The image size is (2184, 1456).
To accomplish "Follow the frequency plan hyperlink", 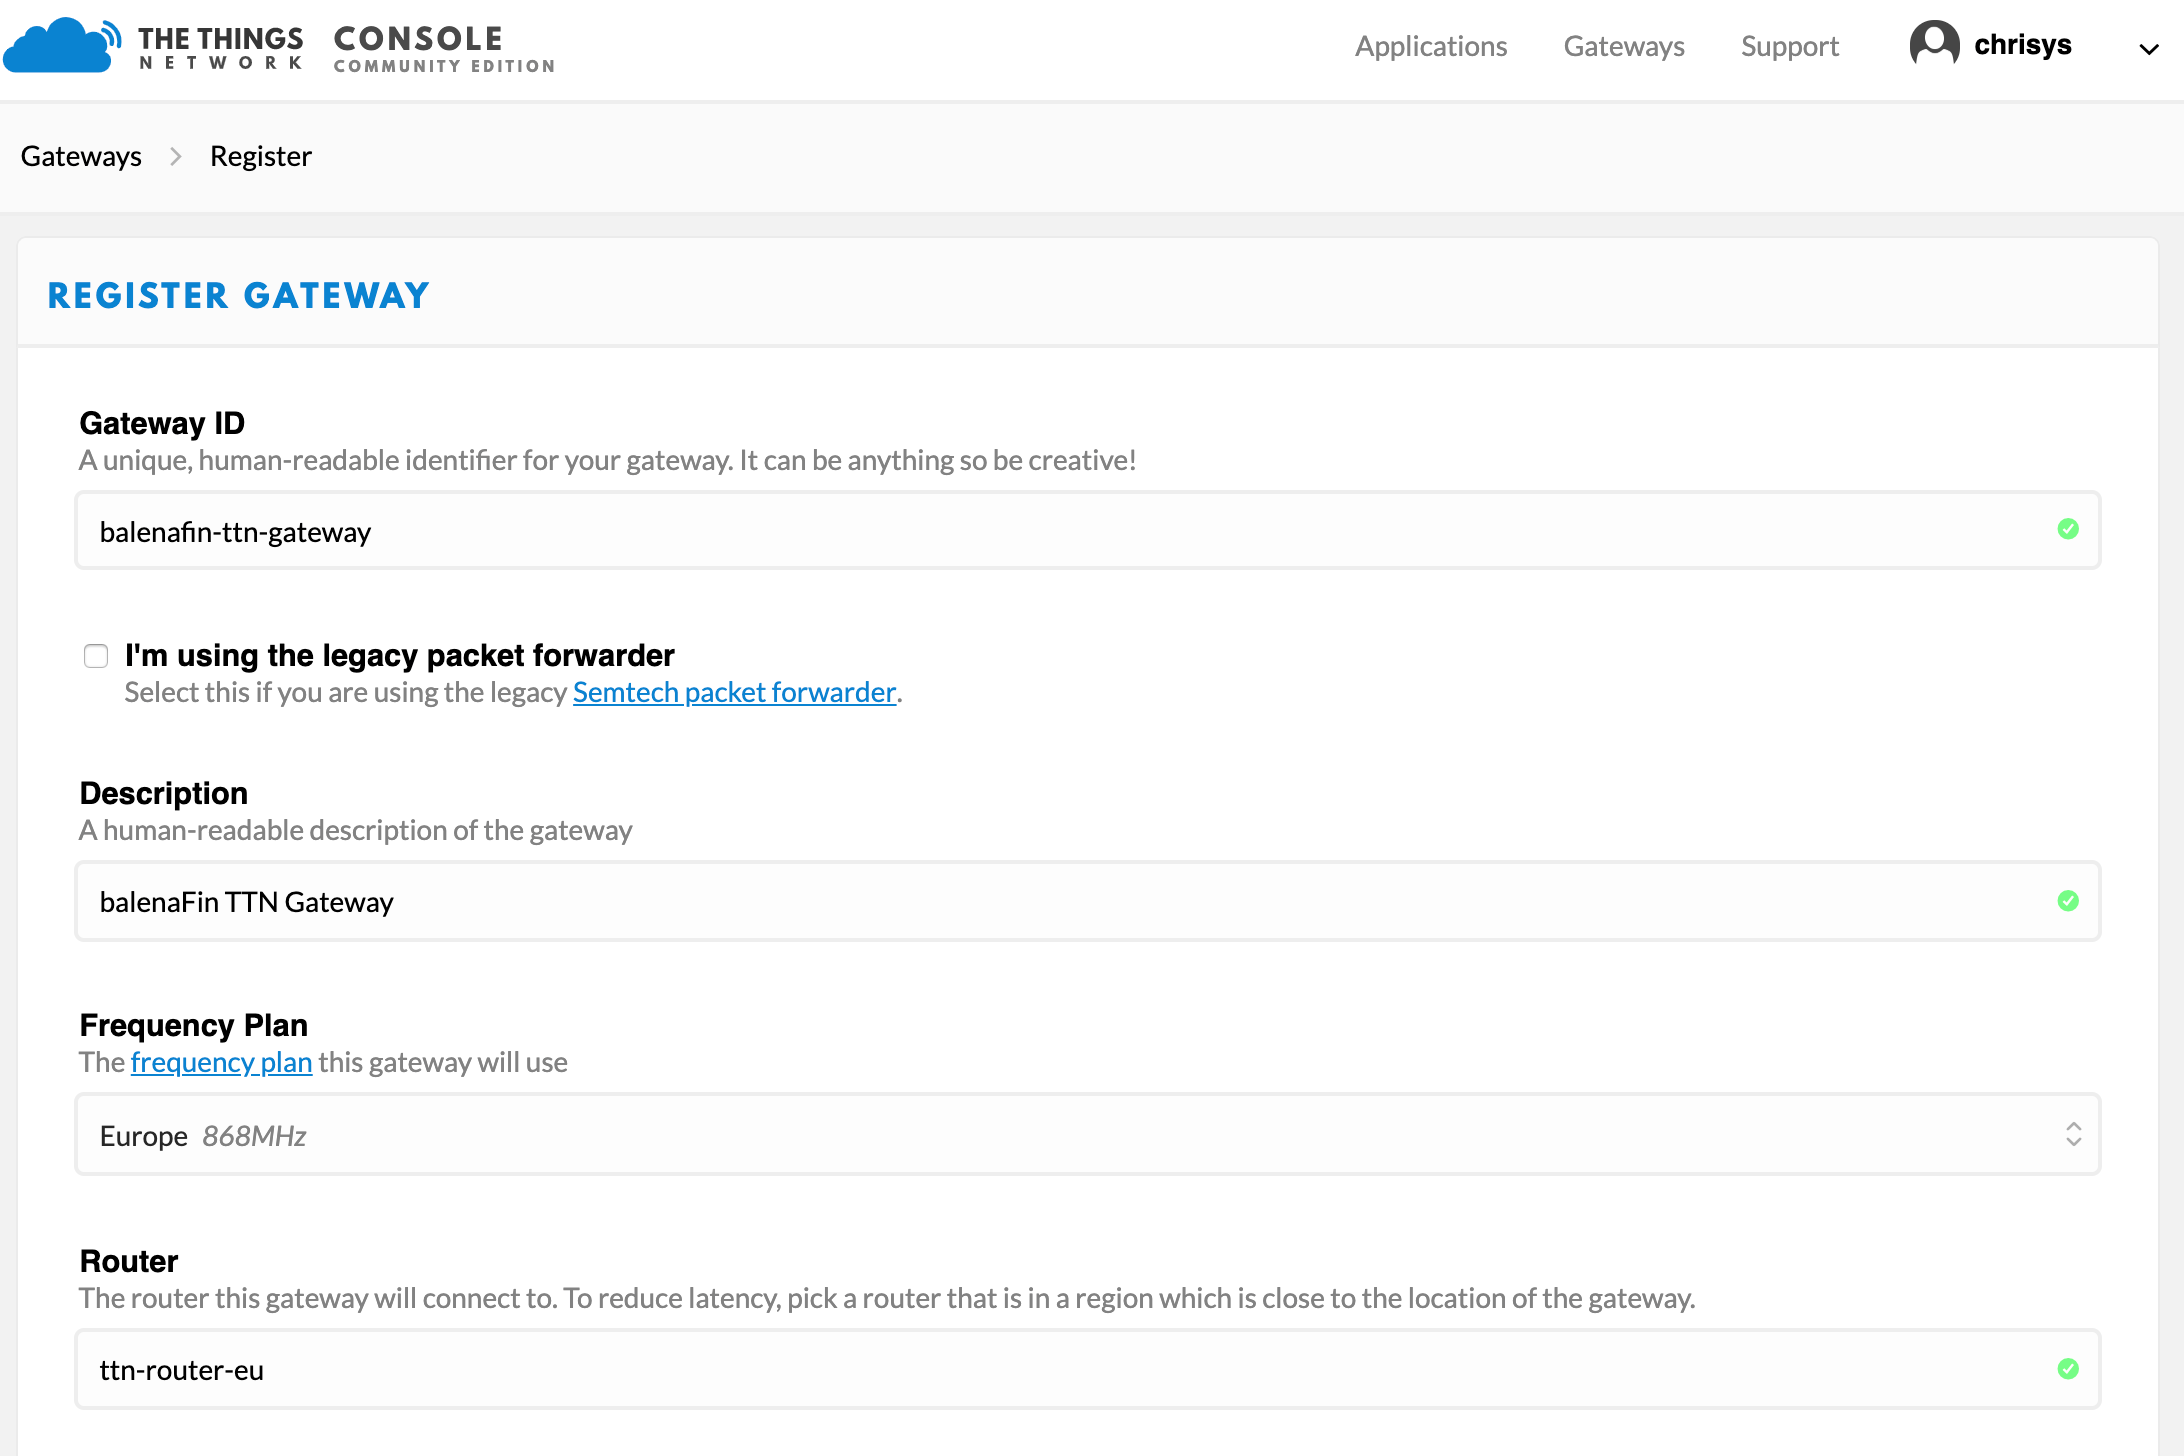I will pyautogui.click(x=221, y=1062).
